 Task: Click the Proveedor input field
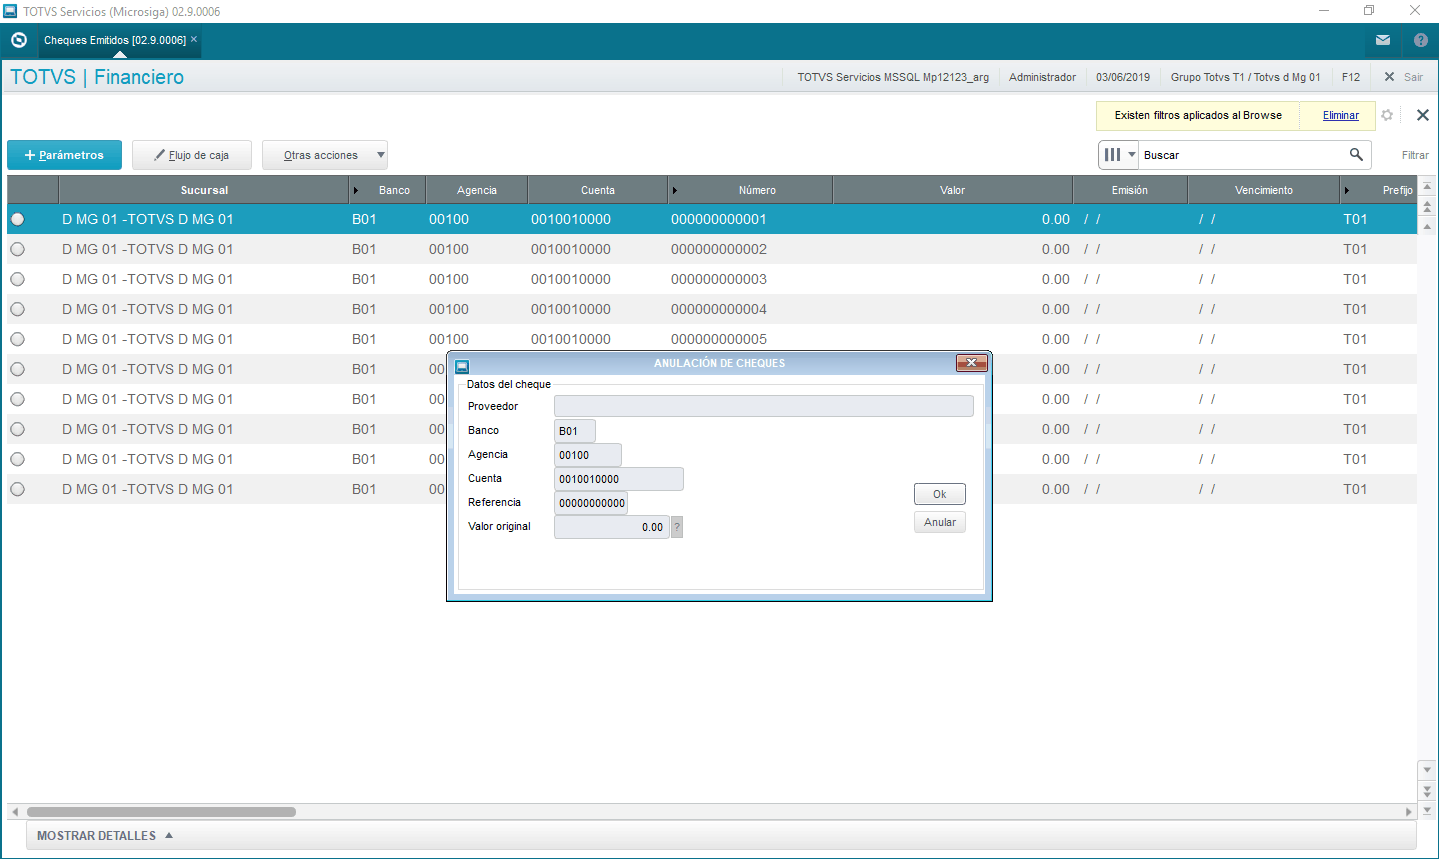pos(764,406)
